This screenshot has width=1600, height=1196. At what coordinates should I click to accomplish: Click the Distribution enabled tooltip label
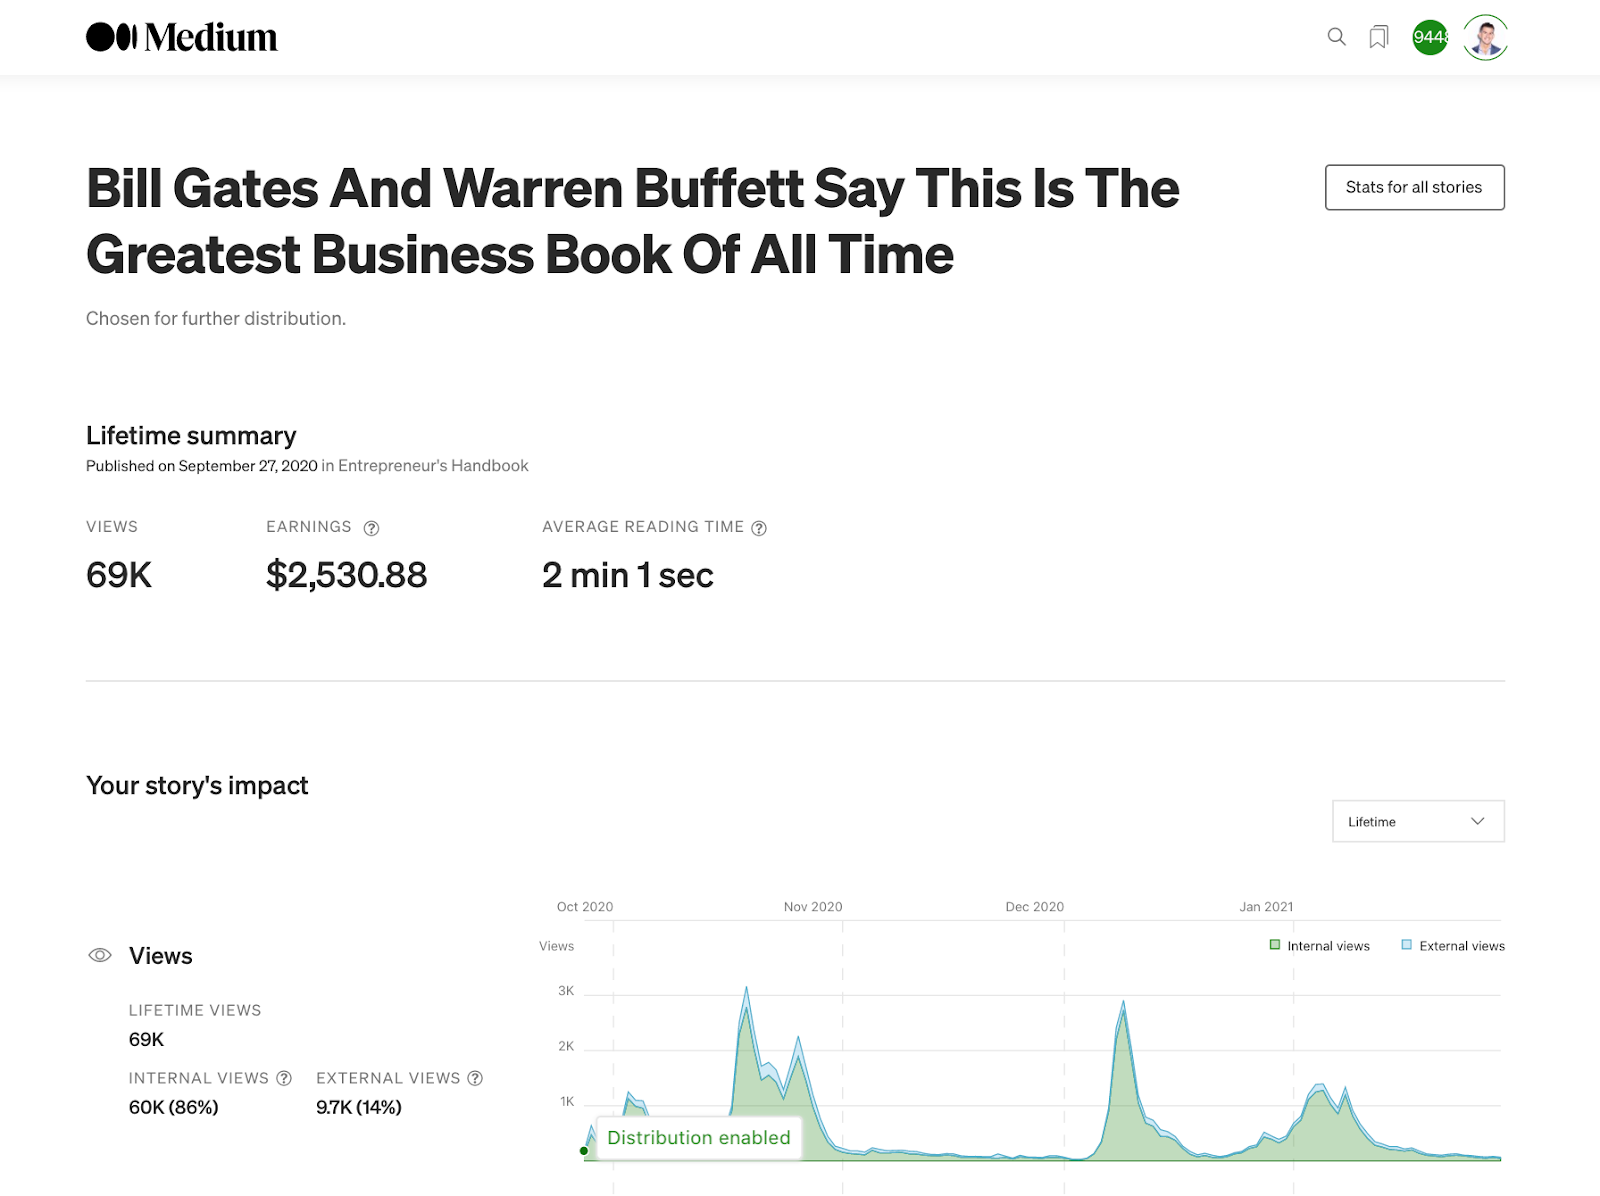[x=698, y=1138]
